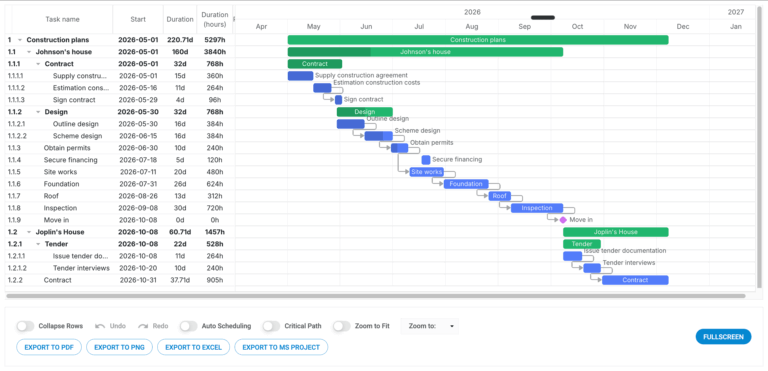Select the Roof task bar
Screen dimensions: 768x371
pyautogui.click(x=500, y=196)
